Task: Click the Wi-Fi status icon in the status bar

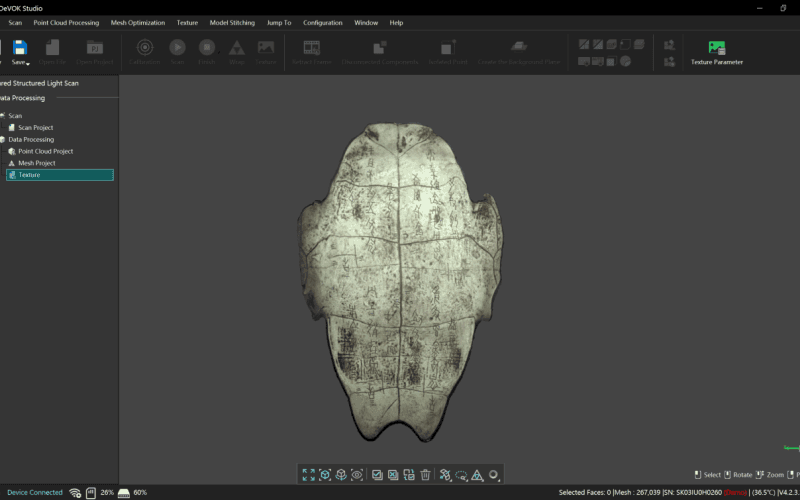Action: click(x=75, y=492)
